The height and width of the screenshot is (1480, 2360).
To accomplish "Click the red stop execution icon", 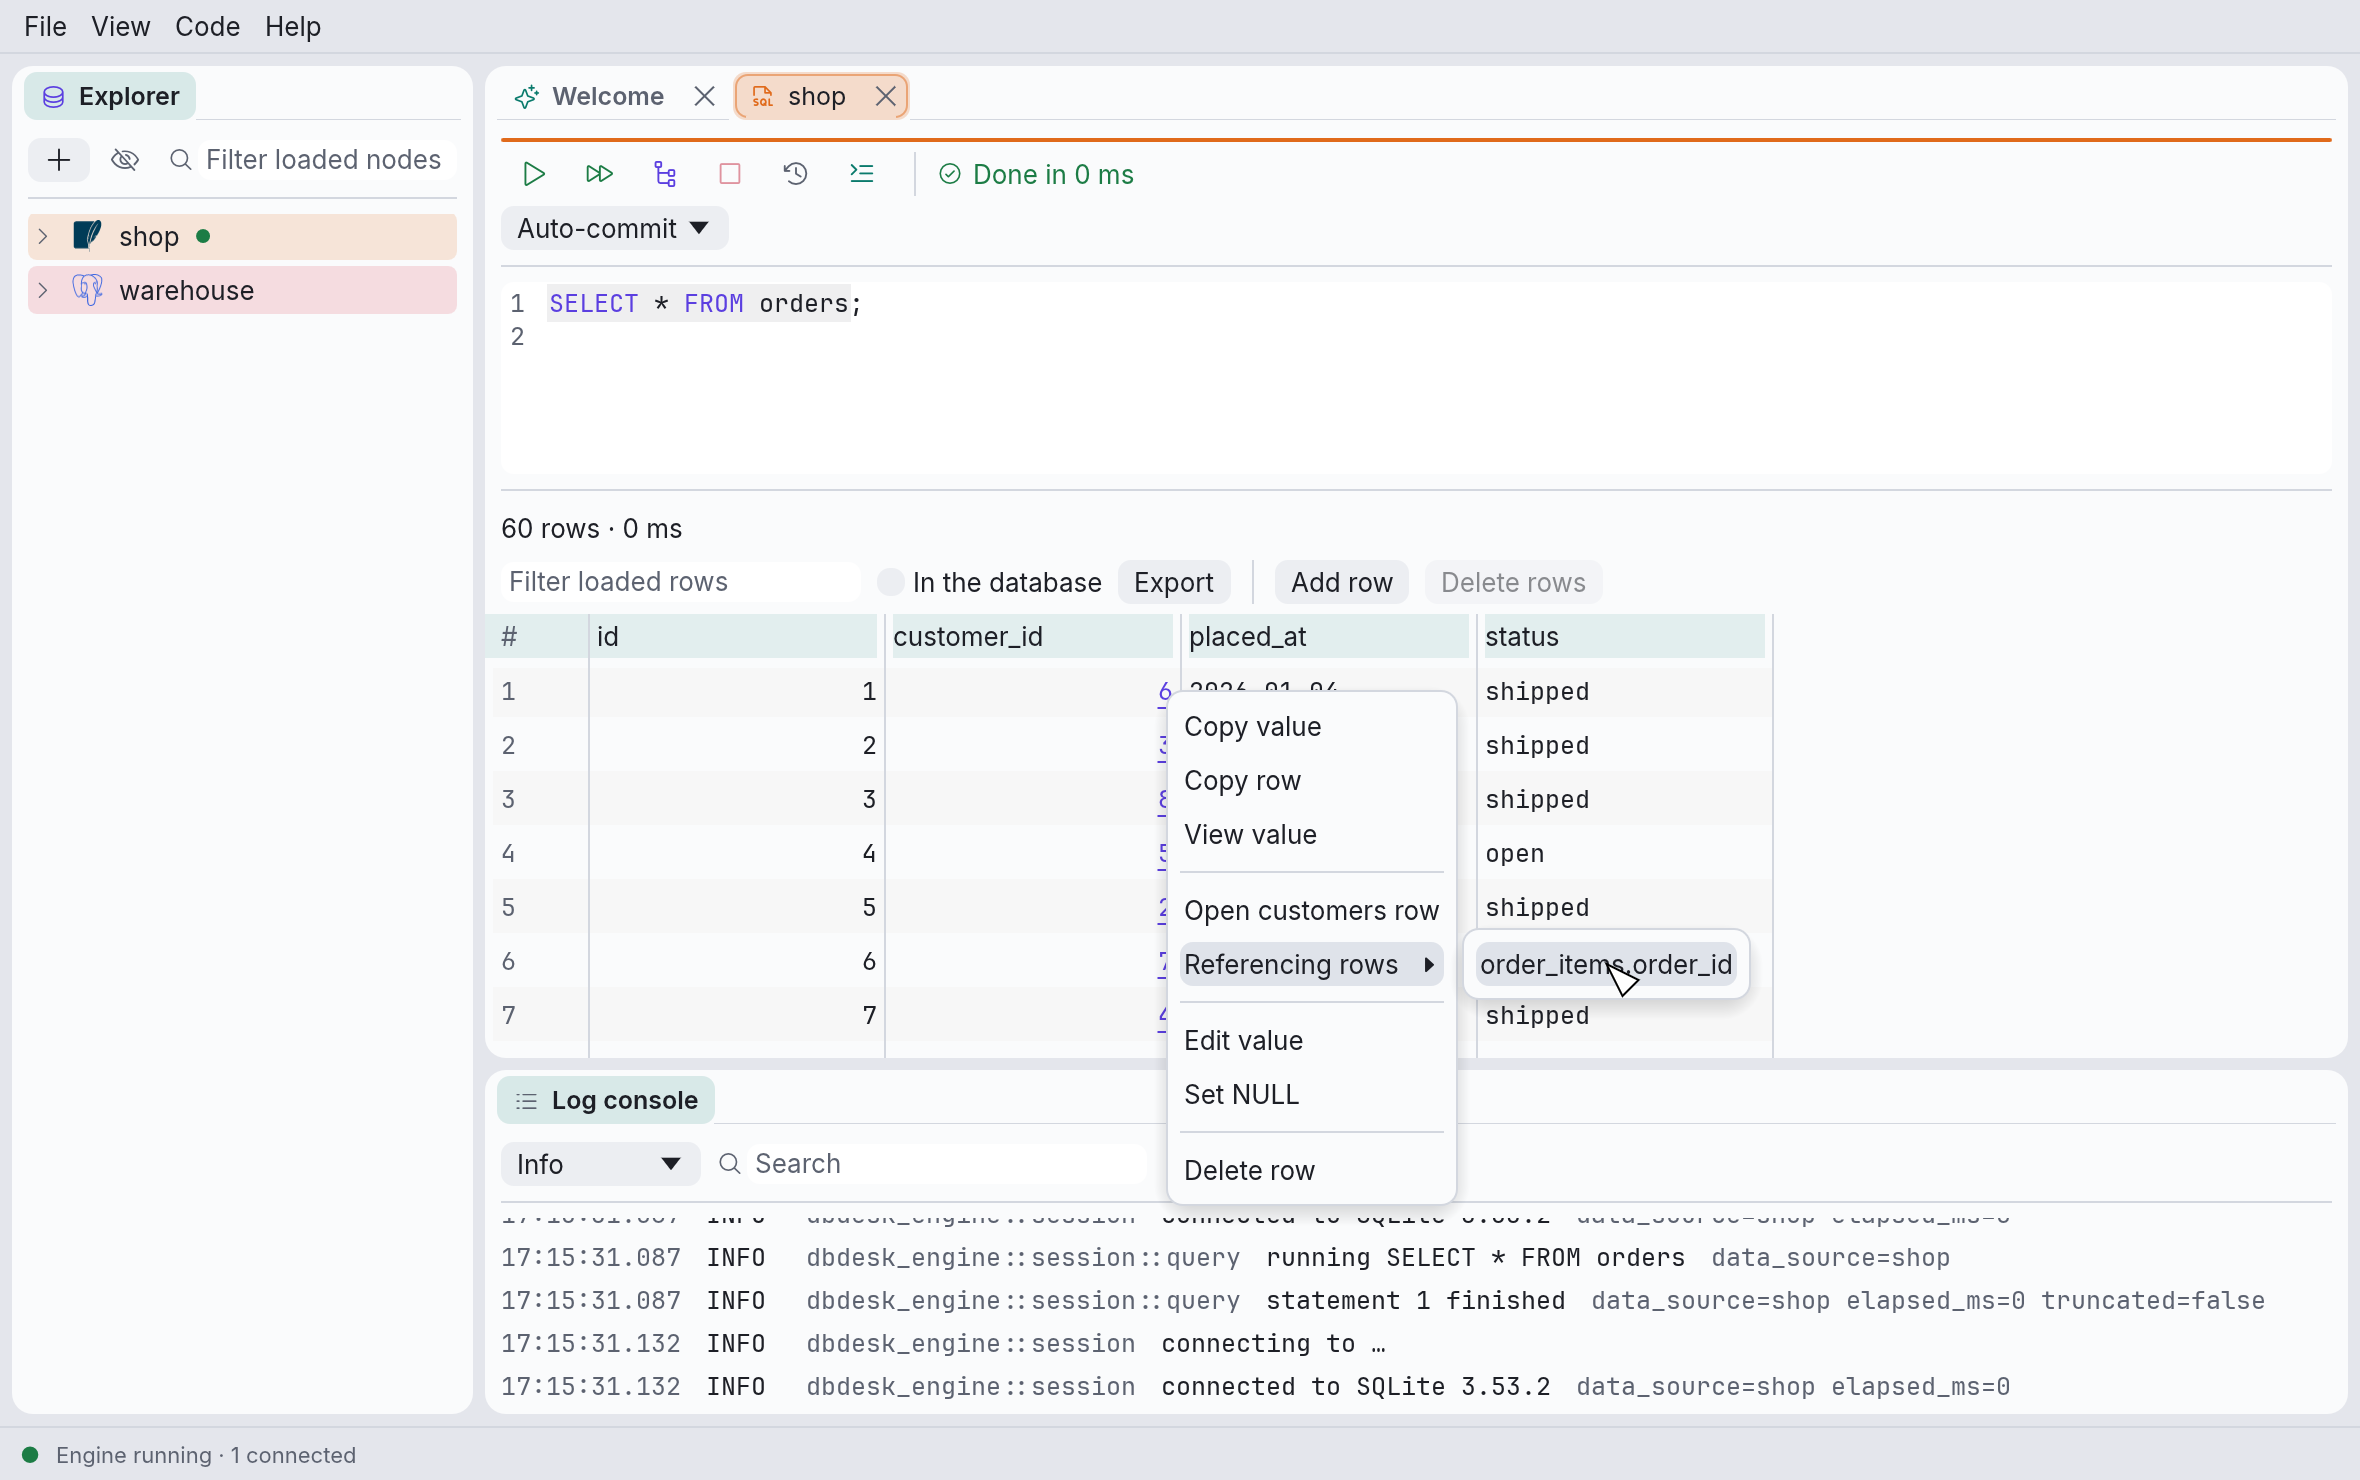I will 730,174.
